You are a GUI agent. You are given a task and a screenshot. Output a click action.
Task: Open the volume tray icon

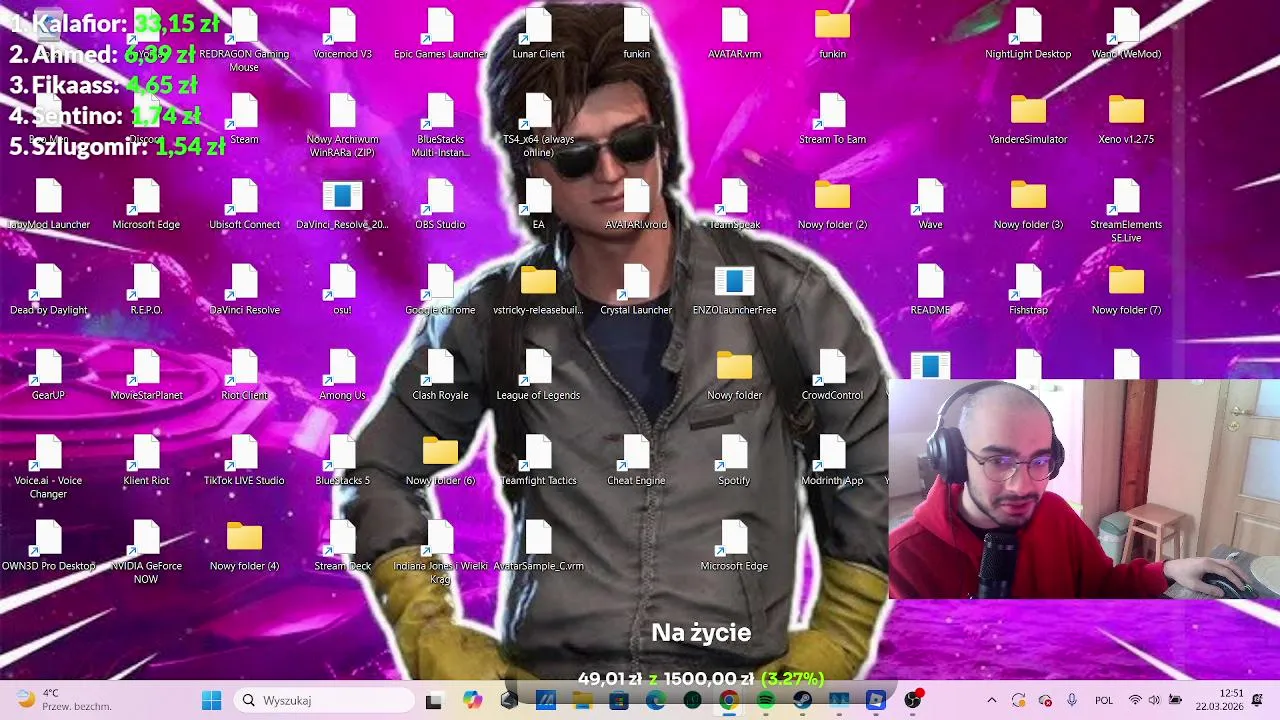click(x=1155, y=701)
